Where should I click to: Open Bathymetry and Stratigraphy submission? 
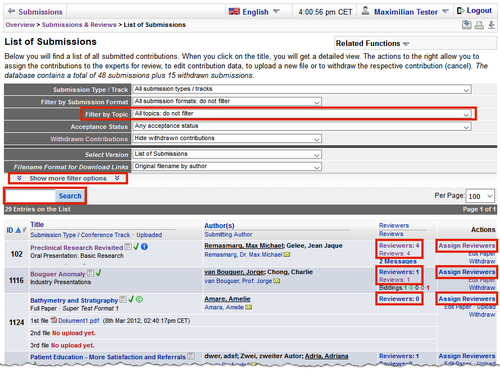pyautogui.click(x=74, y=300)
